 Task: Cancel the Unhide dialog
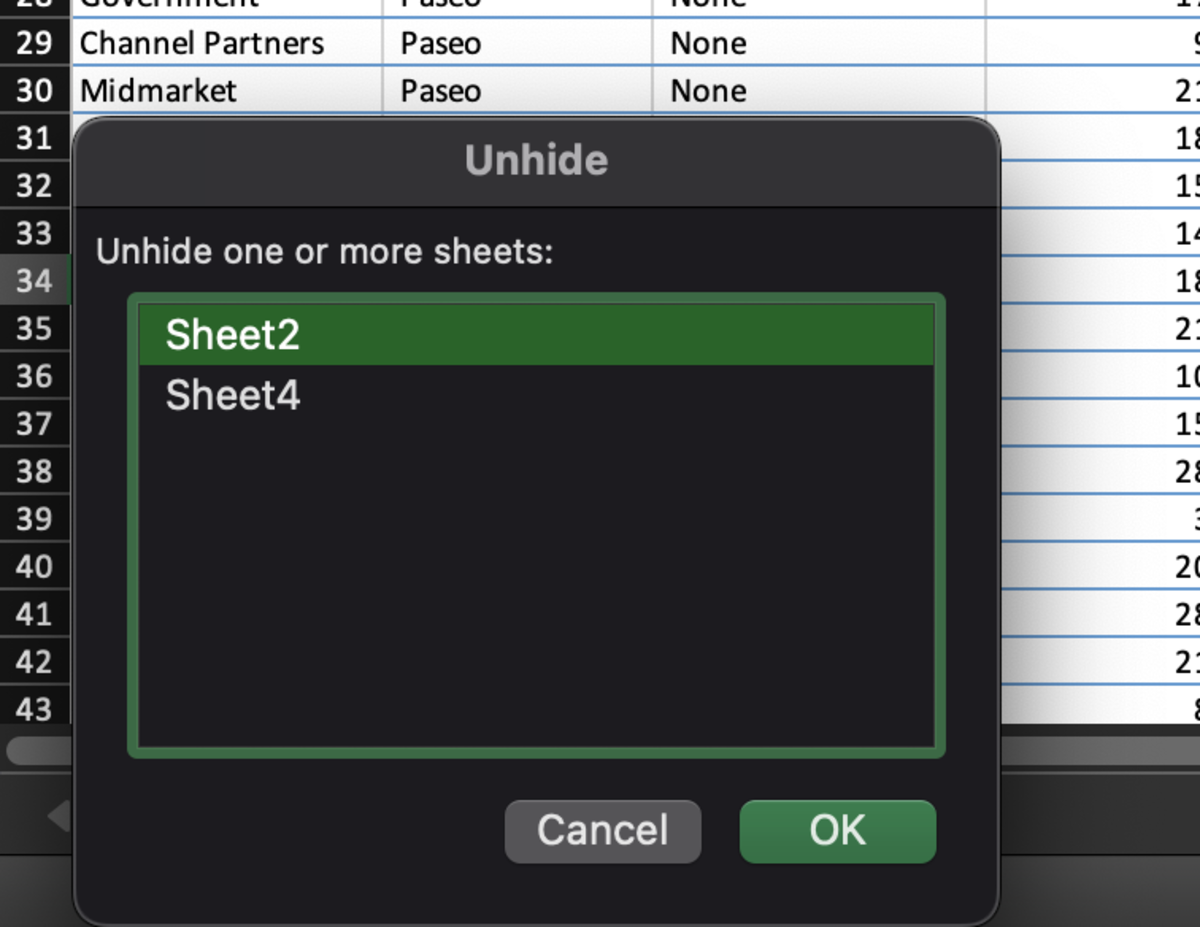tap(602, 830)
